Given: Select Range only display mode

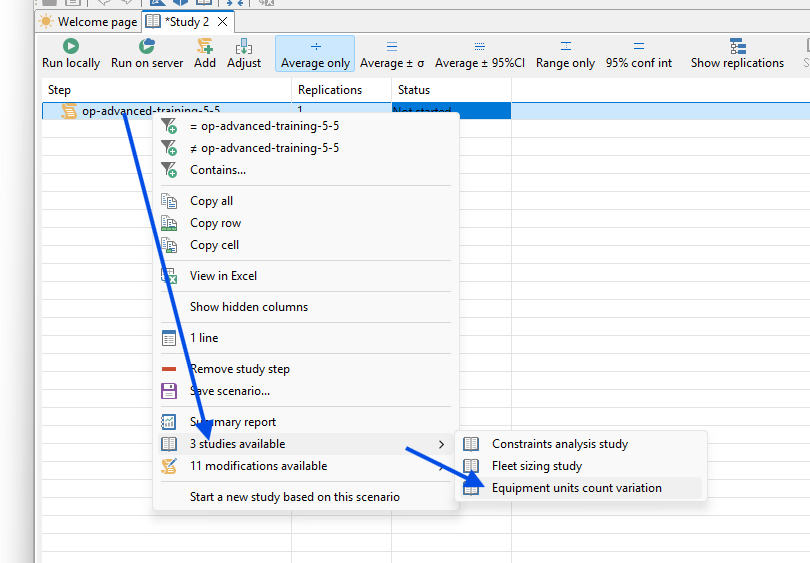Looking at the screenshot, I should [x=565, y=54].
